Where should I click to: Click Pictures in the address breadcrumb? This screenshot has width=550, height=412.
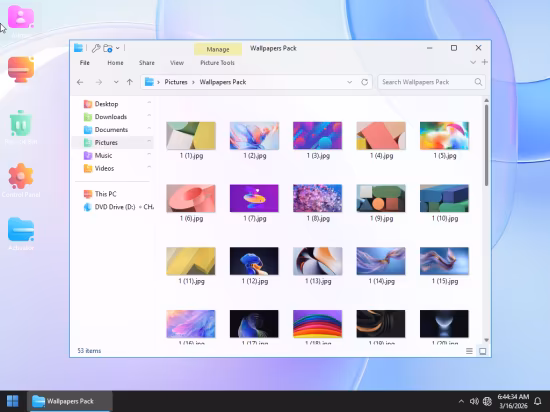176,82
